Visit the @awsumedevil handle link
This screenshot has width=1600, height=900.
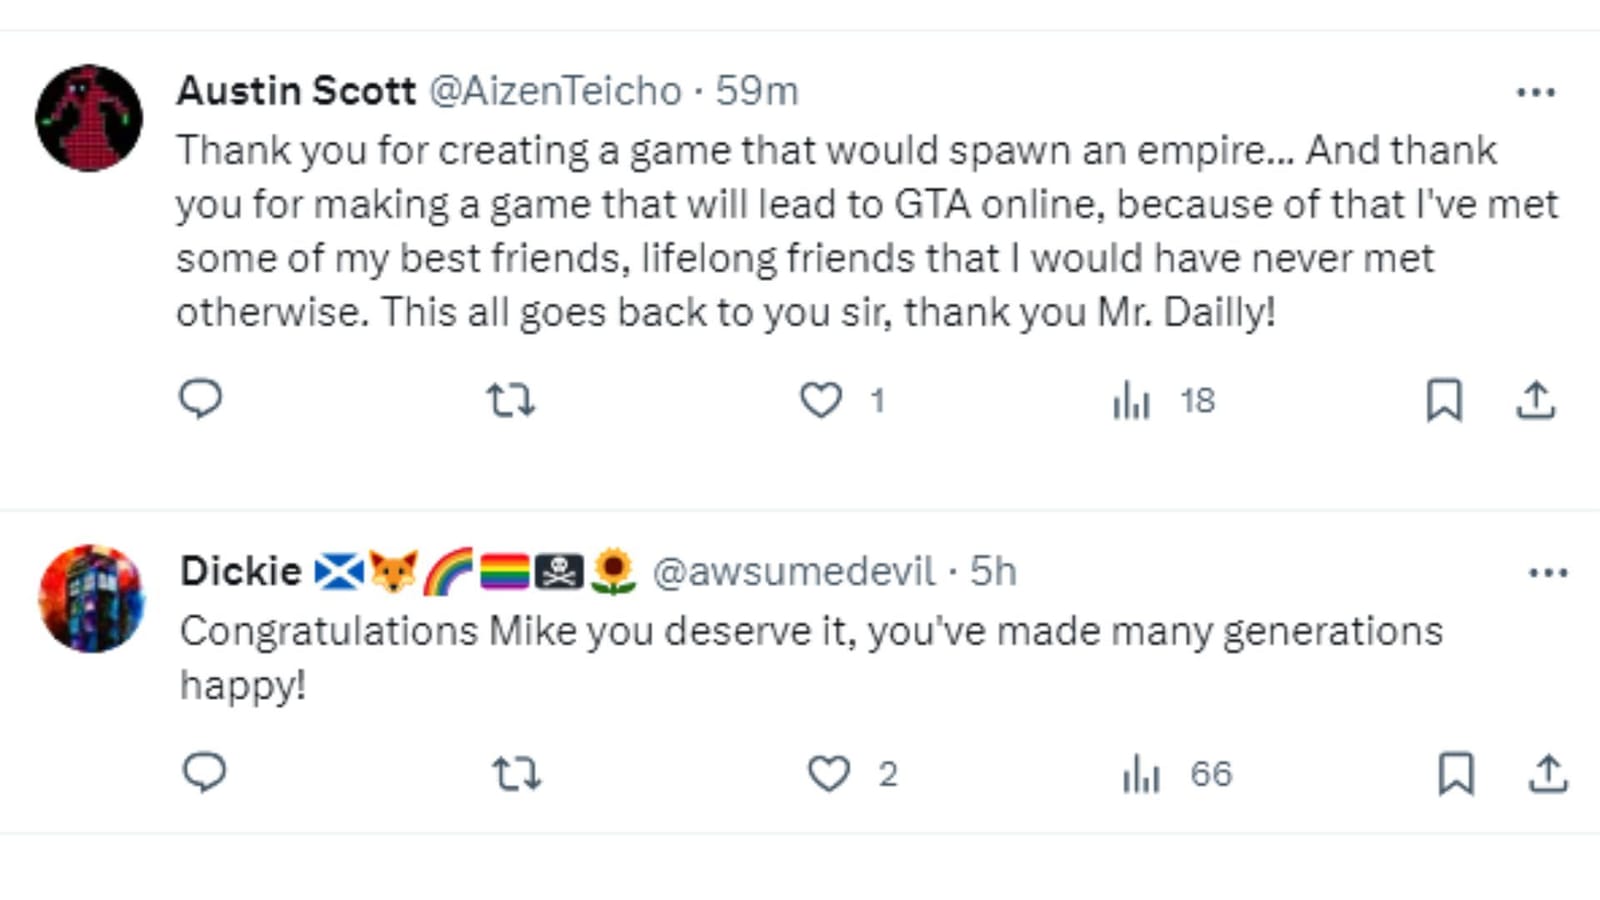pyautogui.click(x=794, y=572)
